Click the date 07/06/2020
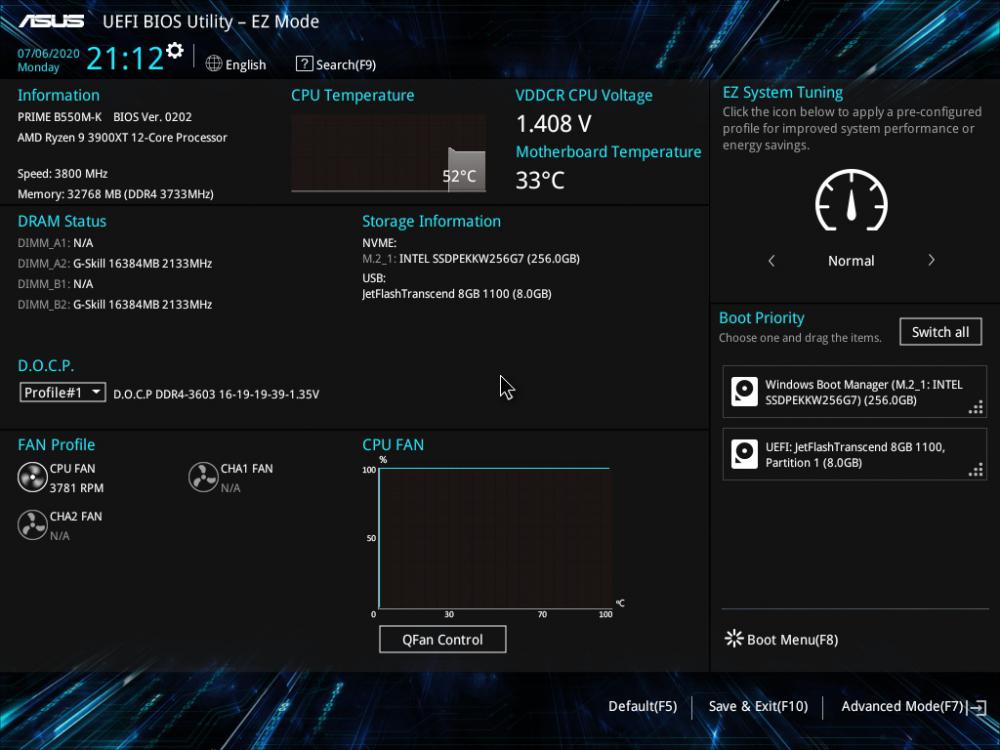This screenshot has height=750, width=1000. 48,54
